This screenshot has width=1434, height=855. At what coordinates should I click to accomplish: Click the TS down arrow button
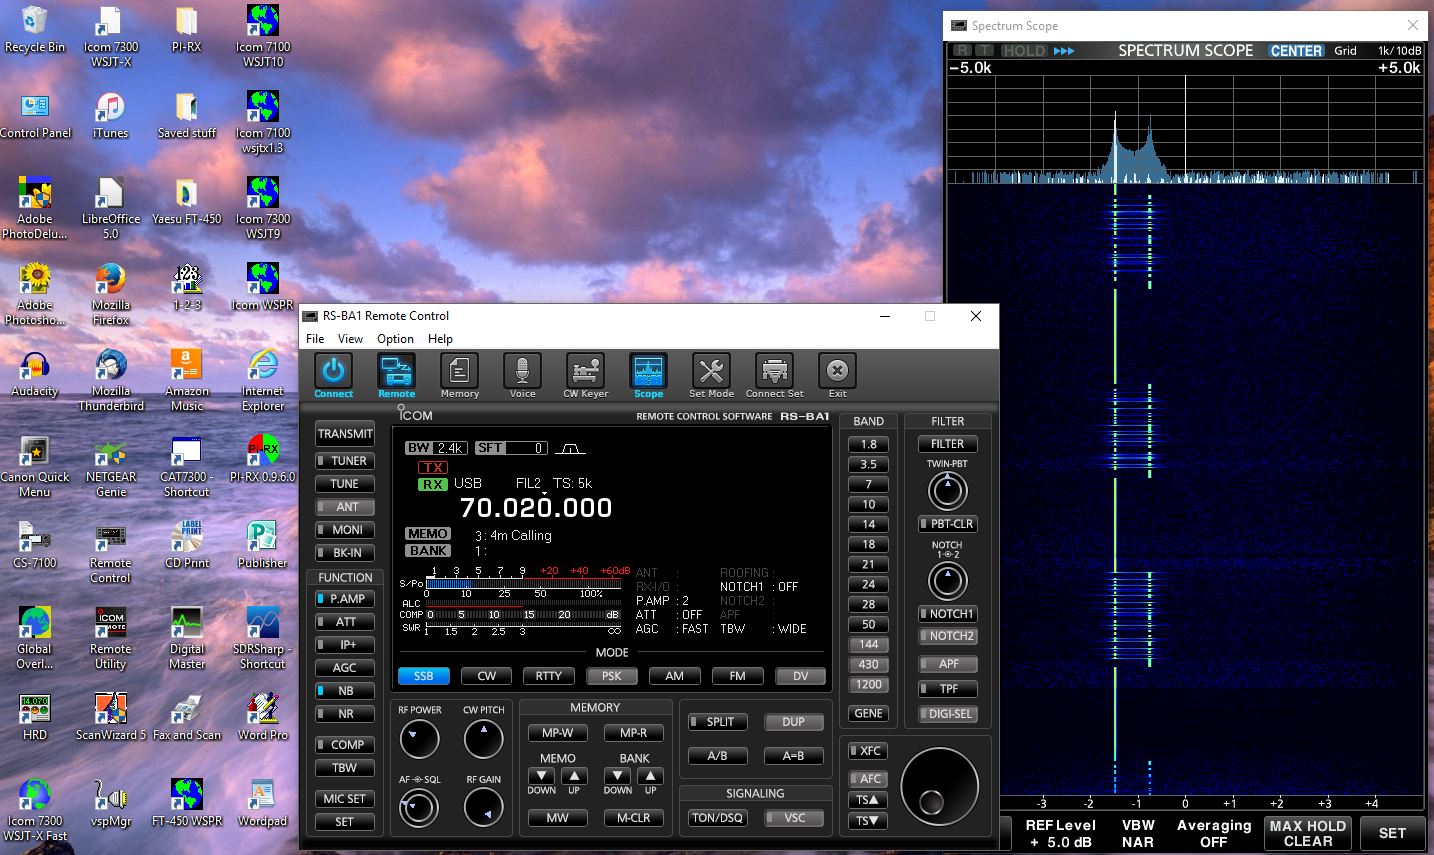[867, 821]
